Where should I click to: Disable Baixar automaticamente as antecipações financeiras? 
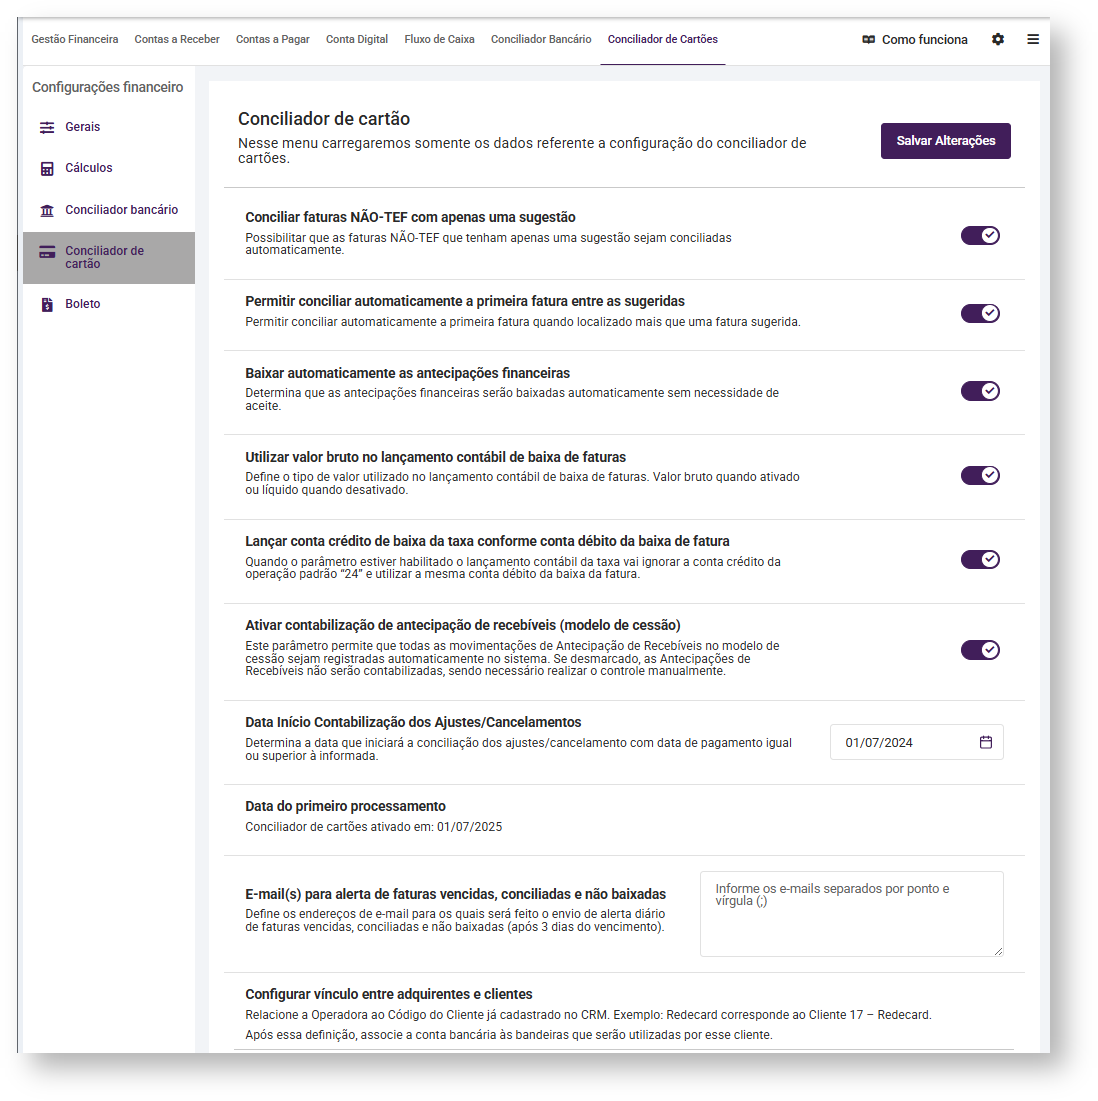980,391
